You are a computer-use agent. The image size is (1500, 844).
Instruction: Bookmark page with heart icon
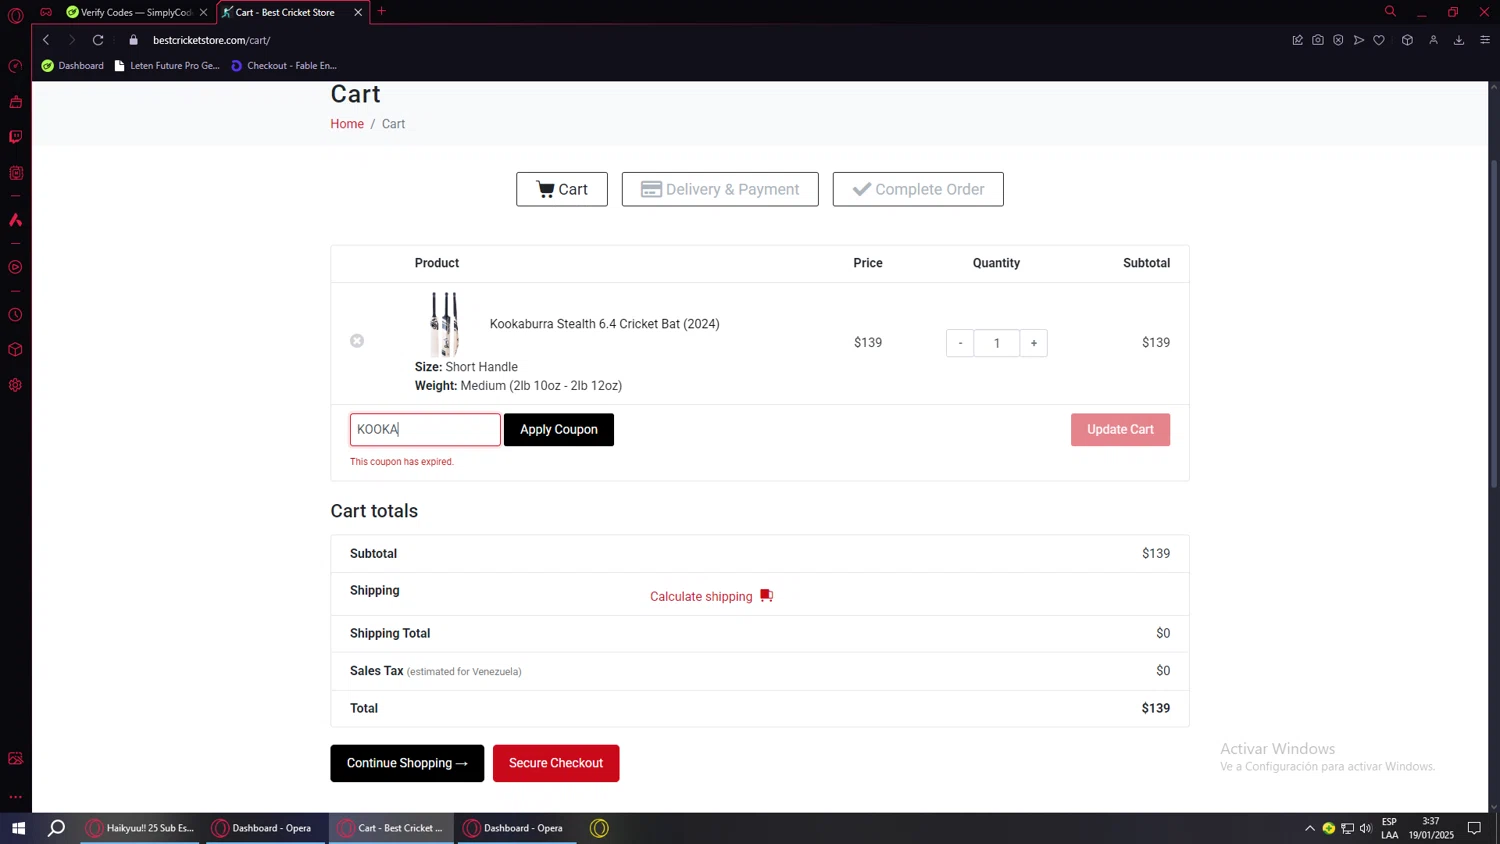(1379, 40)
